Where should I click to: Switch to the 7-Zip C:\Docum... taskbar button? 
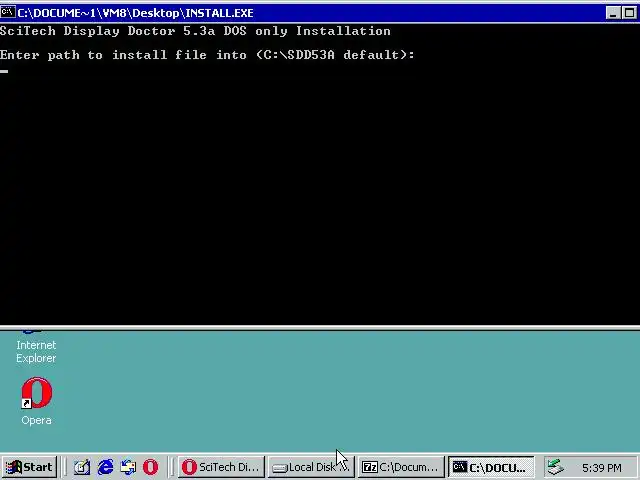(401, 467)
